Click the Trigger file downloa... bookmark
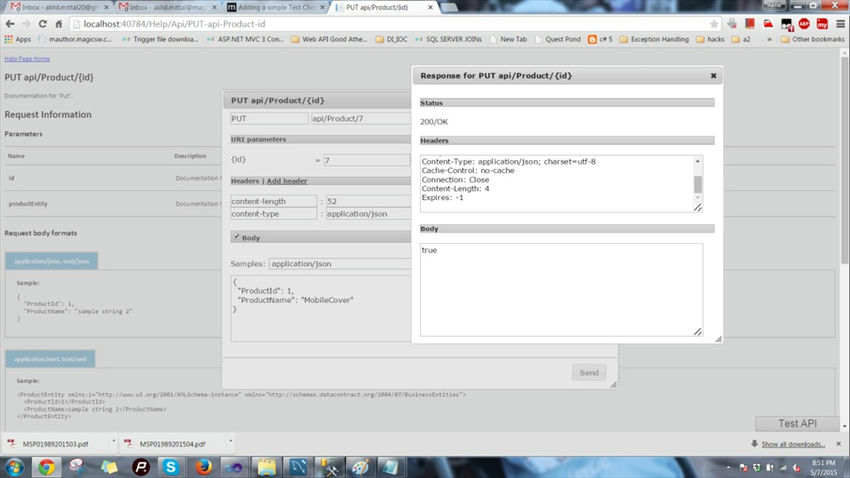This screenshot has height=478, width=850. [160, 39]
